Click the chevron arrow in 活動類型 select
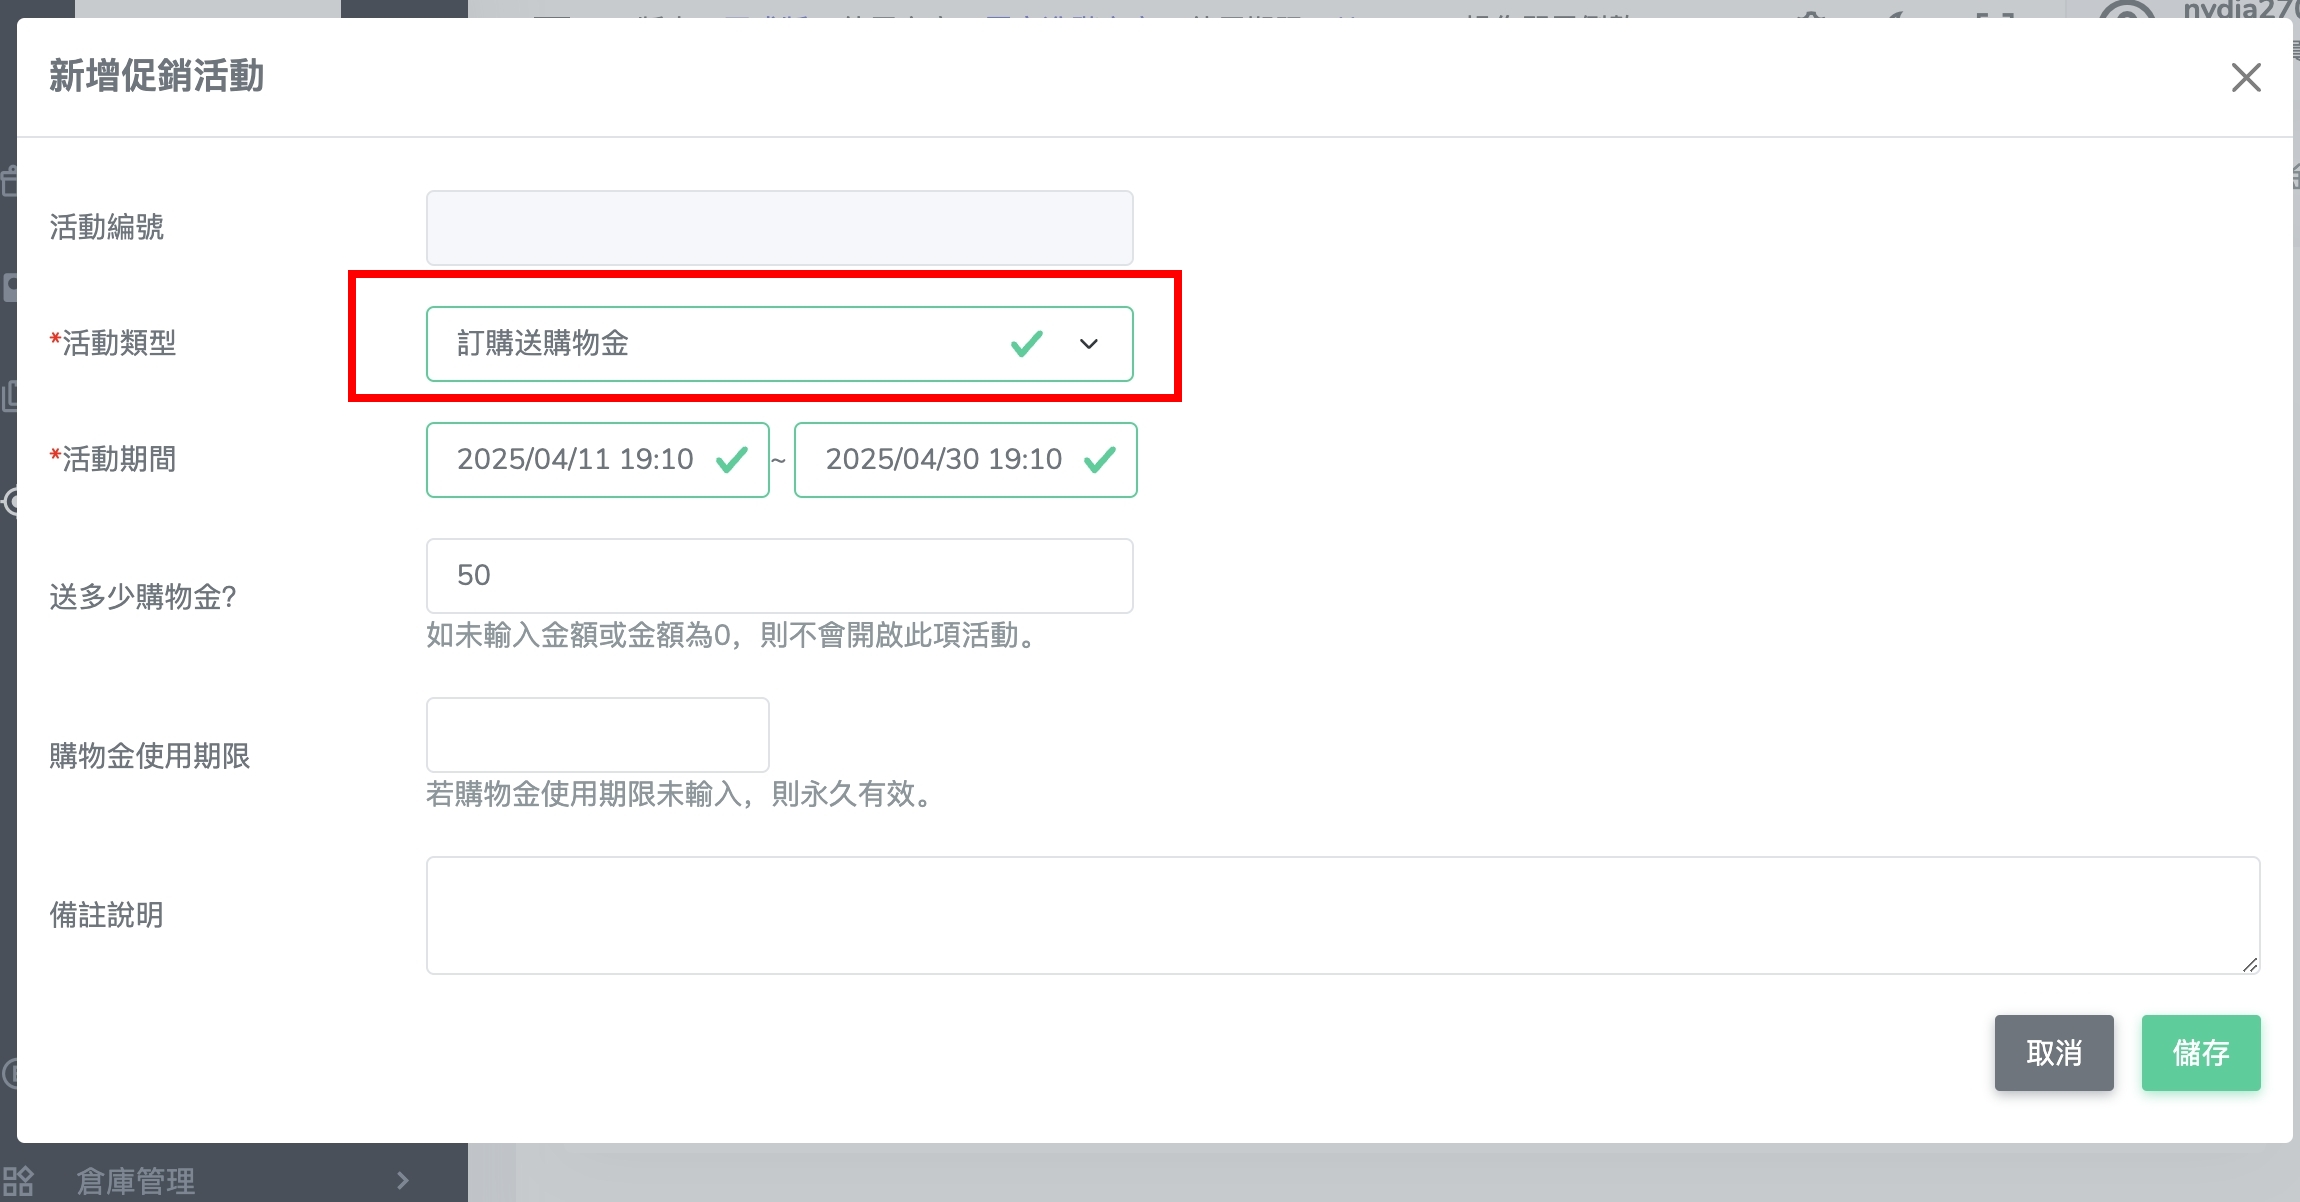 [x=1089, y=344]
